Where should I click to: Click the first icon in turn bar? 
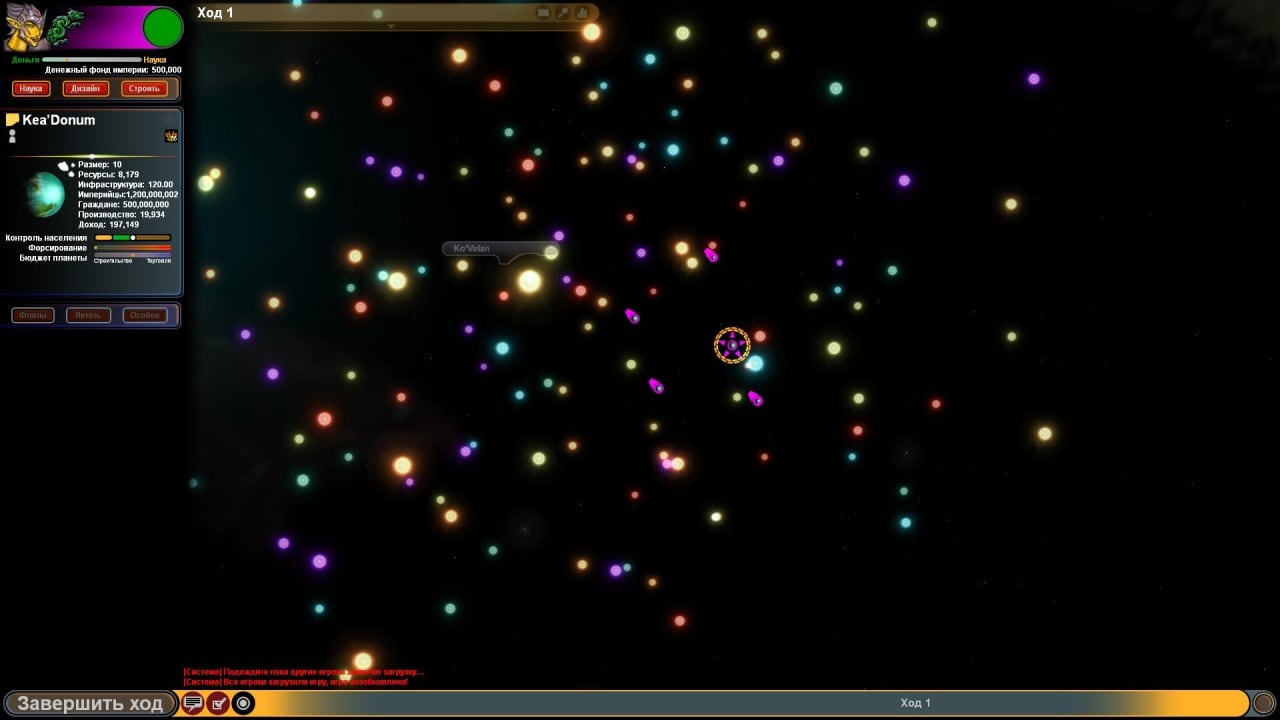click(544, 13)
